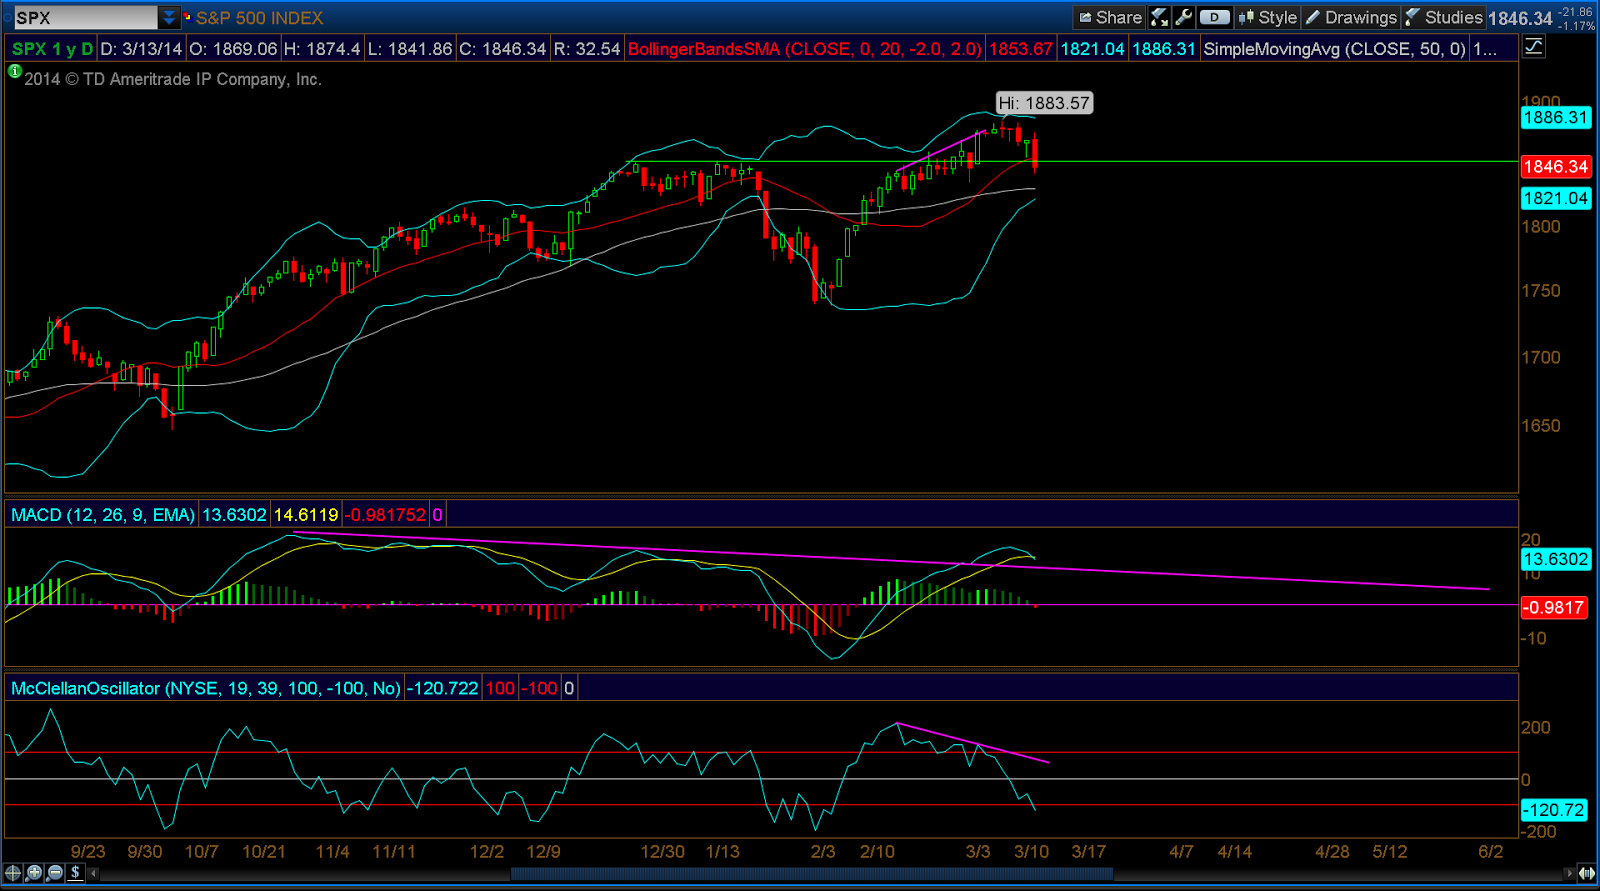Click the -120.722 McClellan header value
Viewport: 1600px width, 891px height.
pos(442,688)
